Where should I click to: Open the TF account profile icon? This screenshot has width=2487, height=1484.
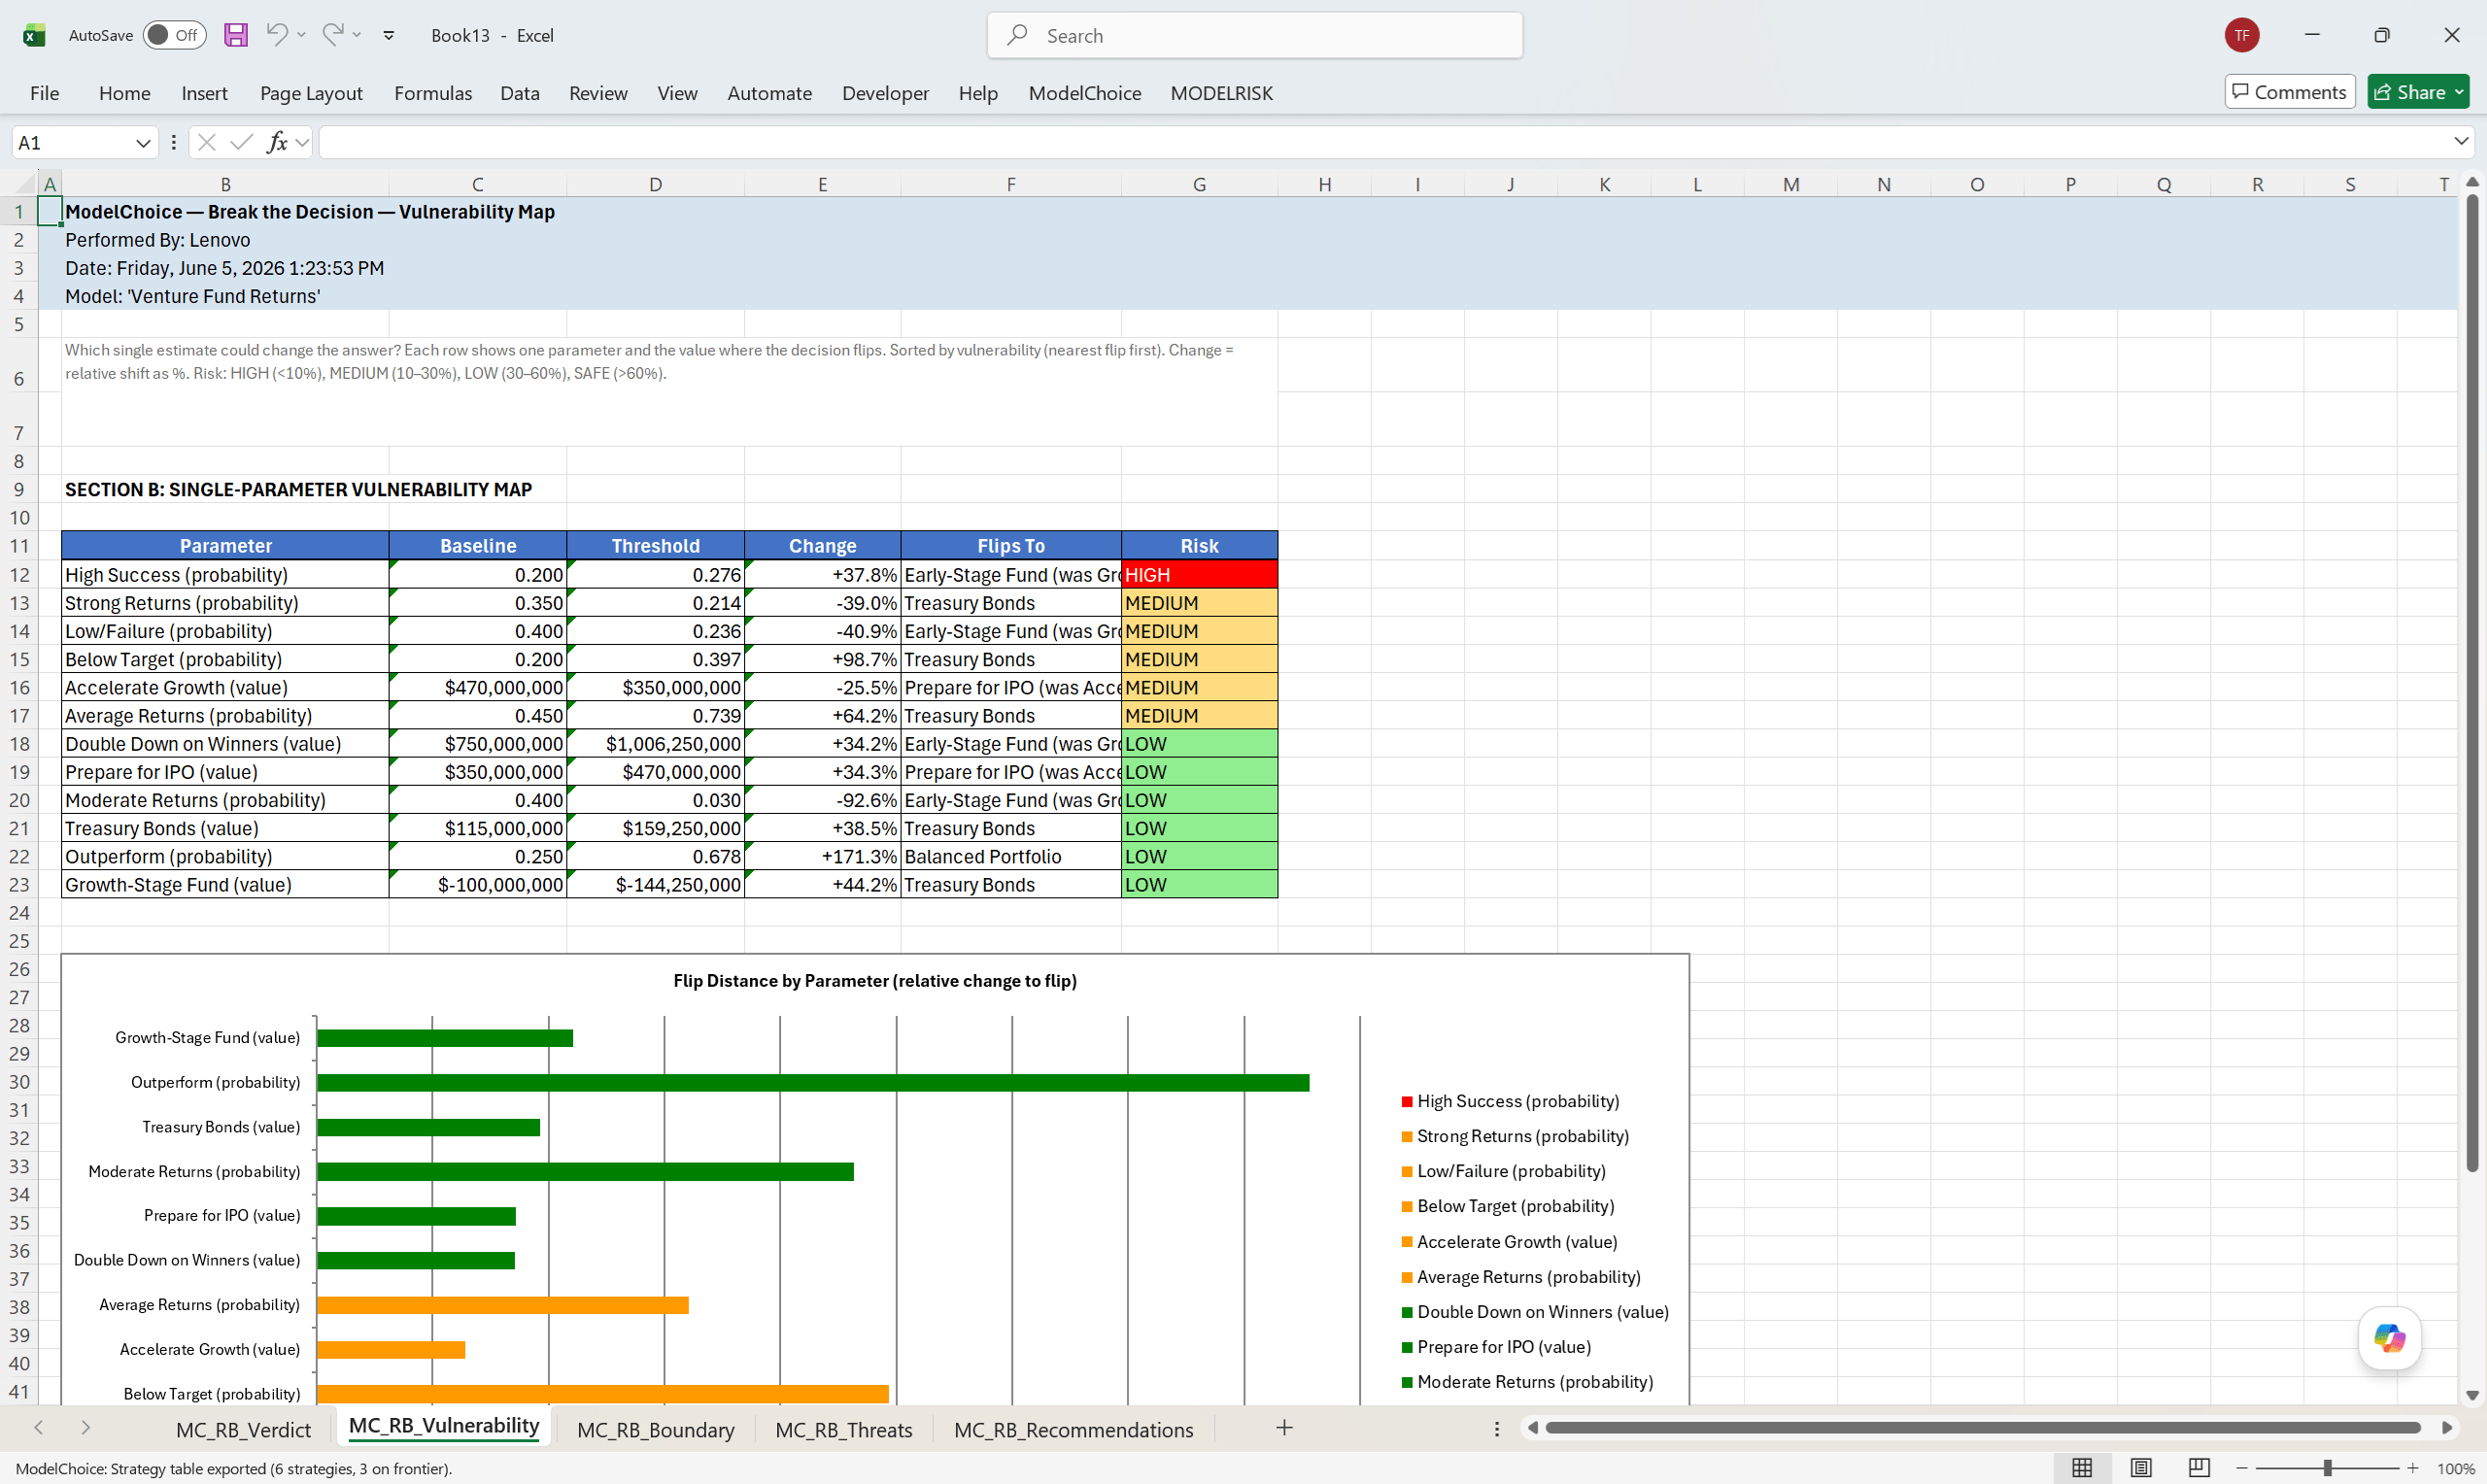tap(2242, 35)
